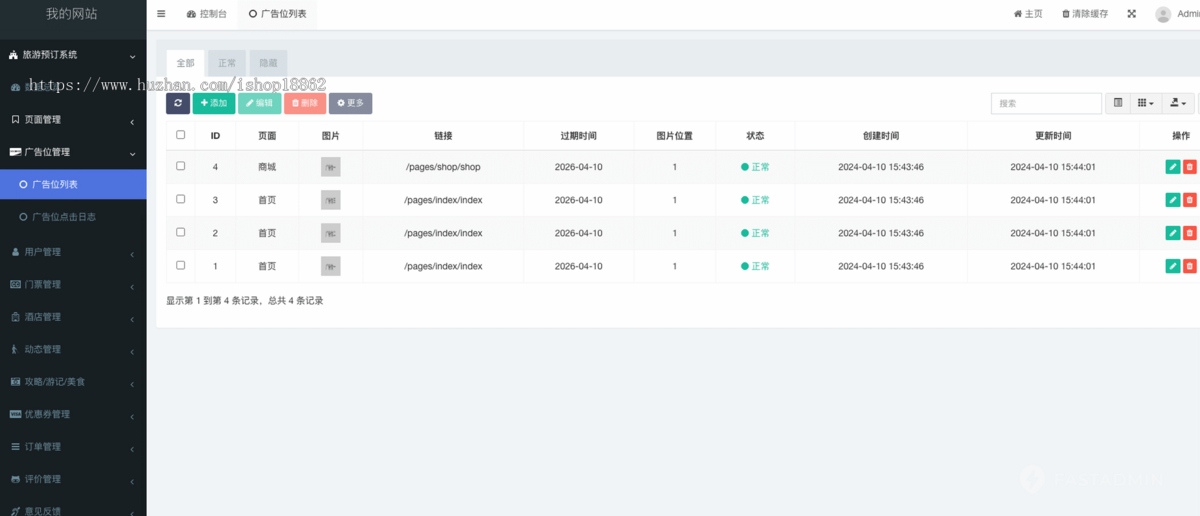Click green edit icon for row ID 1
The image size is (1200, 516).
point(1173,266)
